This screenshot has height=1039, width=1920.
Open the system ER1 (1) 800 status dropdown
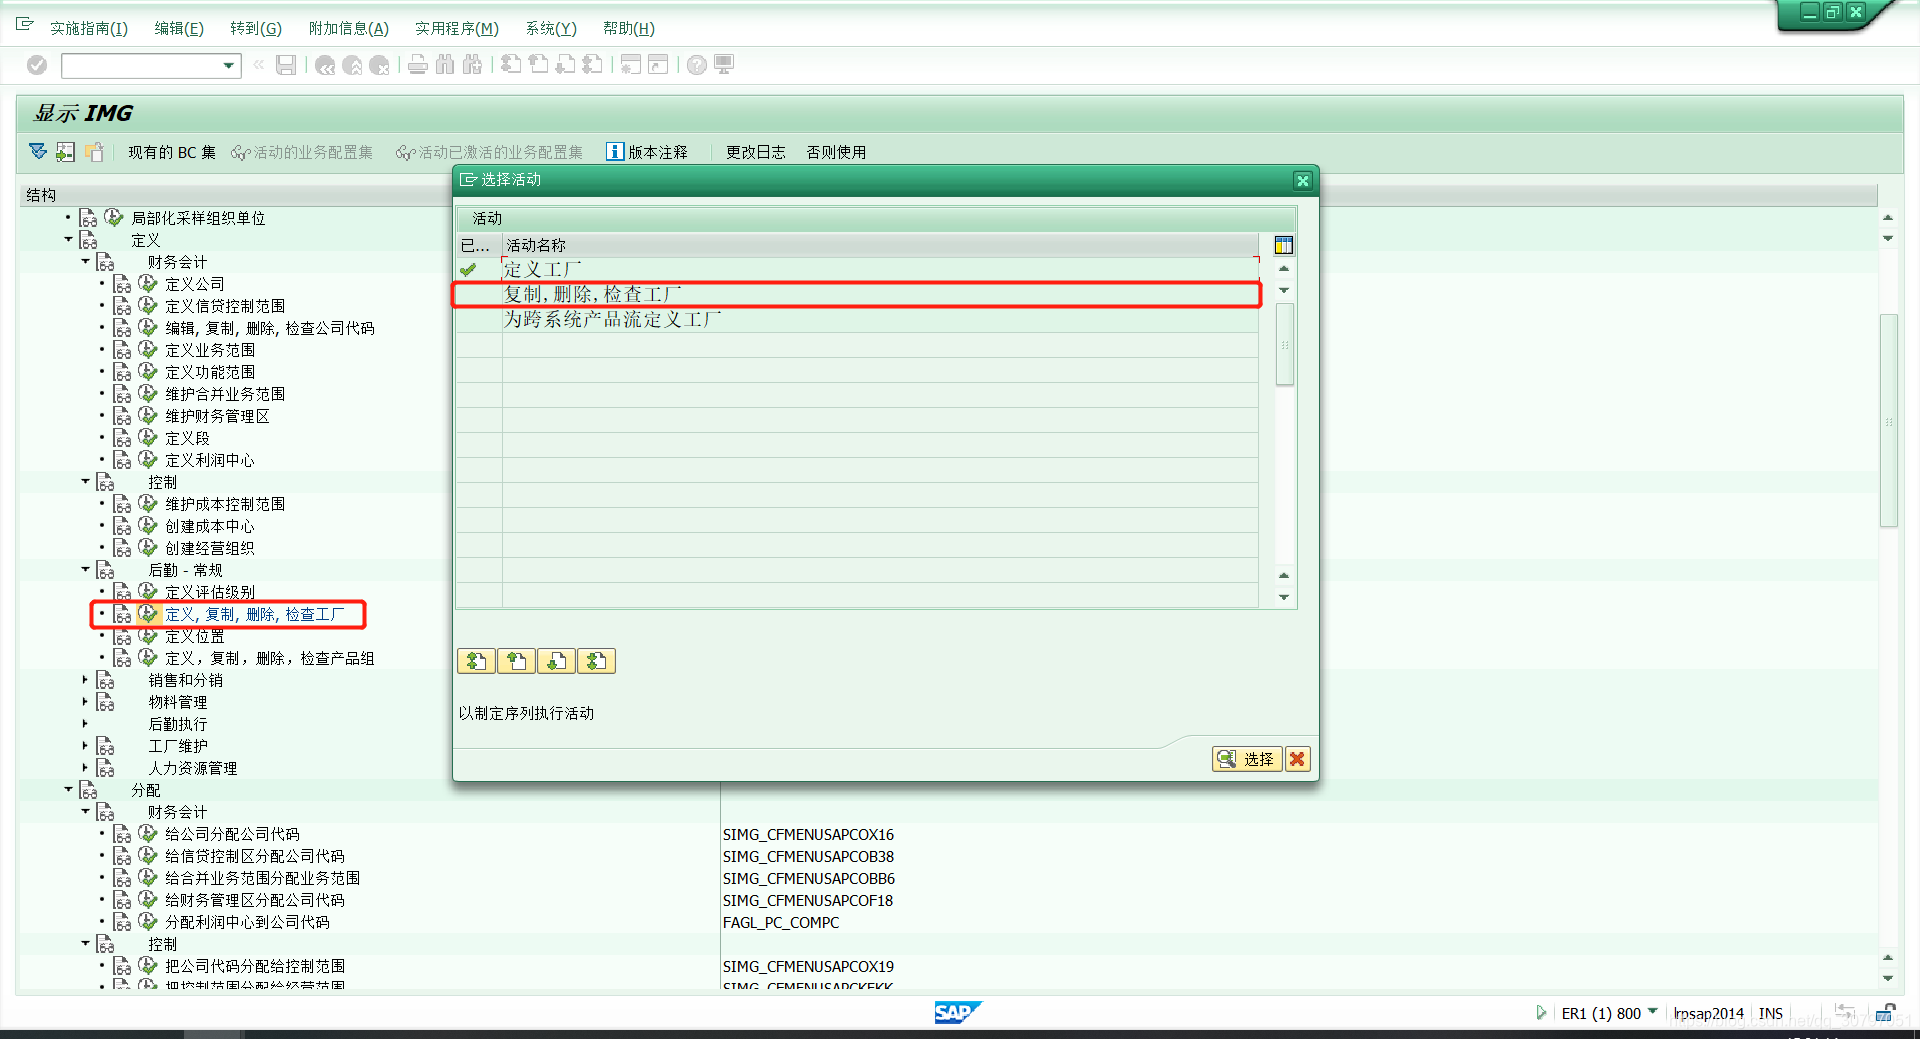pyautogui.click(x=1652, y=1012)
